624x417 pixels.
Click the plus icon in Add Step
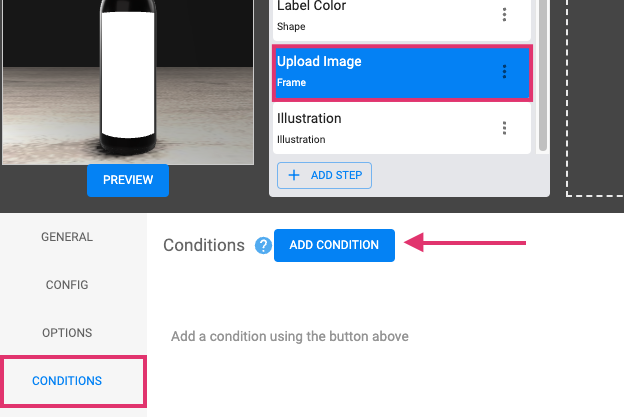294,175
